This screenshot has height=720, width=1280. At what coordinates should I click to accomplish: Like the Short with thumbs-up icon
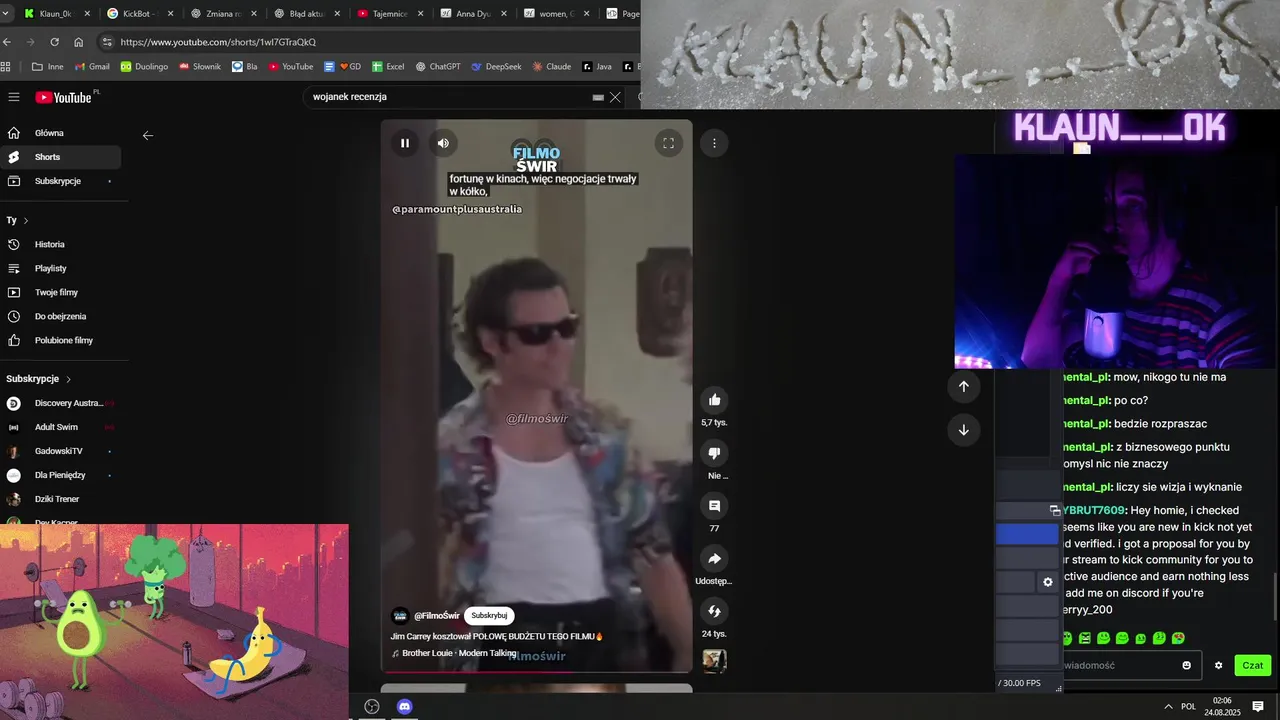click(714, 400)
